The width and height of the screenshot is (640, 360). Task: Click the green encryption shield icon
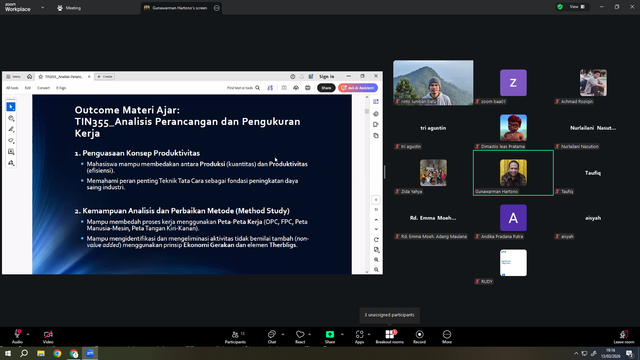pyautogui.click(x=560, y=7)
